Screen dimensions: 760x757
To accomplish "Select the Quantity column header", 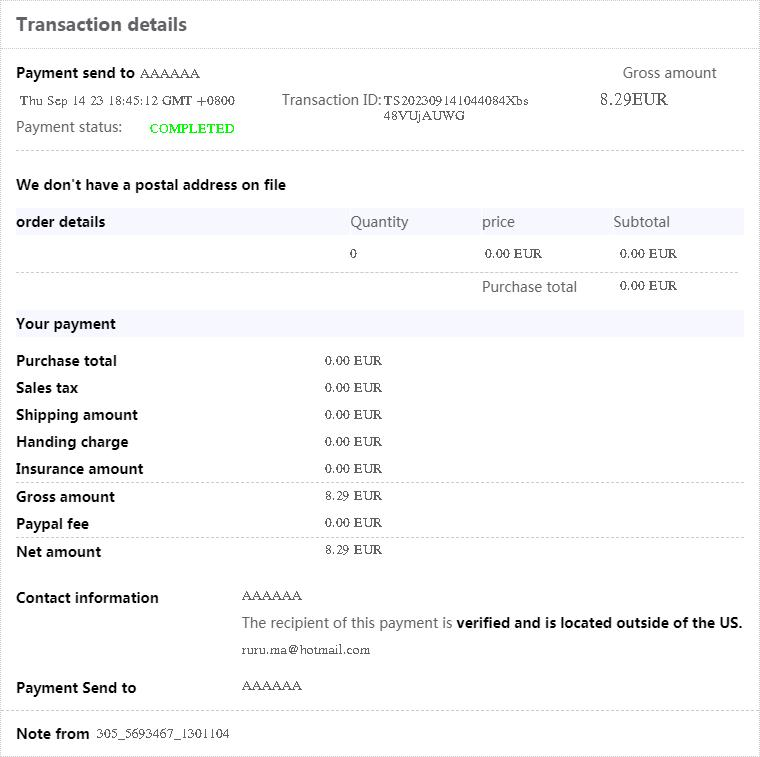I will [x=379, y=222].
